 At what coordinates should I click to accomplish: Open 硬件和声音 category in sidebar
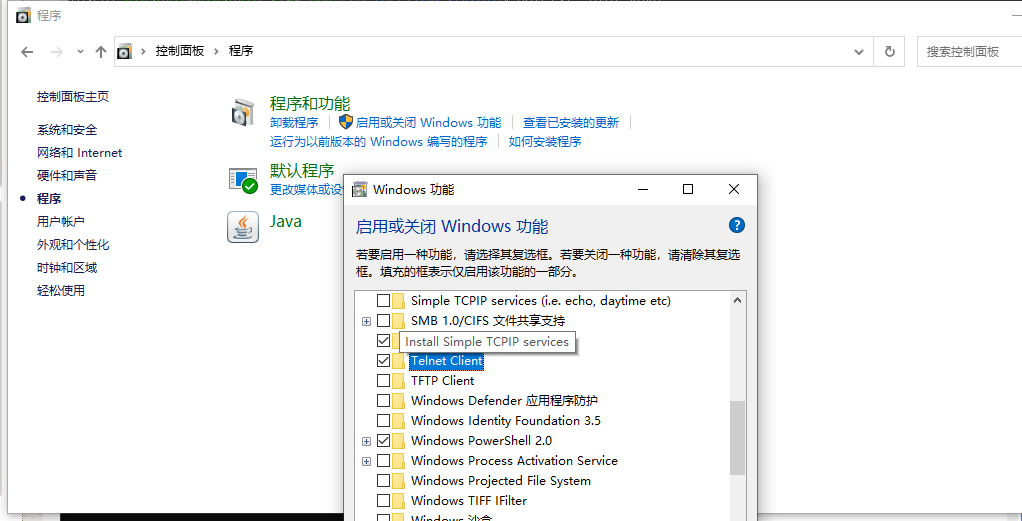pyautogui.click(x=67, y=175)
